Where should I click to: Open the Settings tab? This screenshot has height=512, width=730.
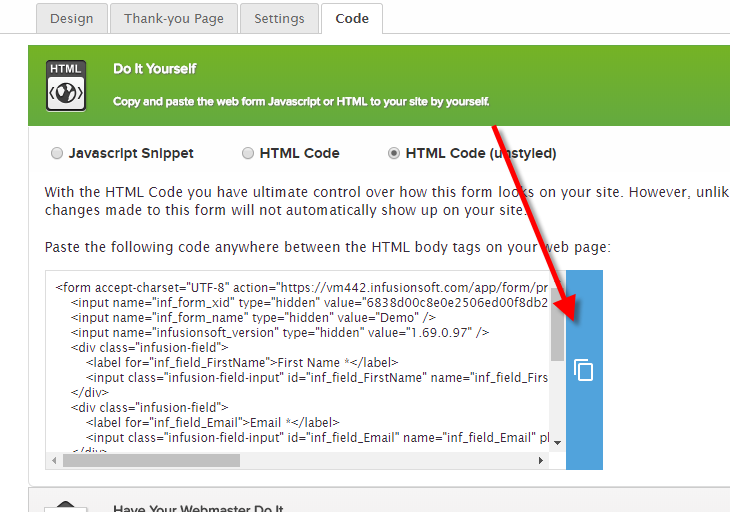[279, 19]
